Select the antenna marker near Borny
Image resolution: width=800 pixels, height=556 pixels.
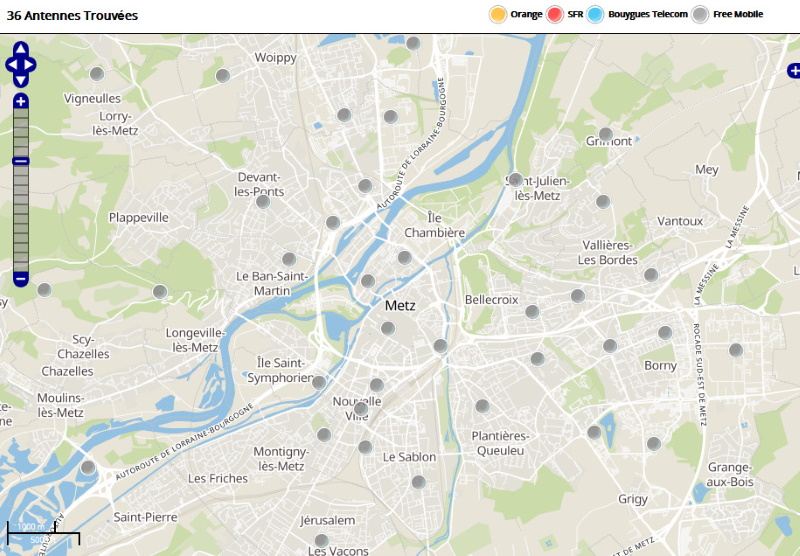point(665,333)
